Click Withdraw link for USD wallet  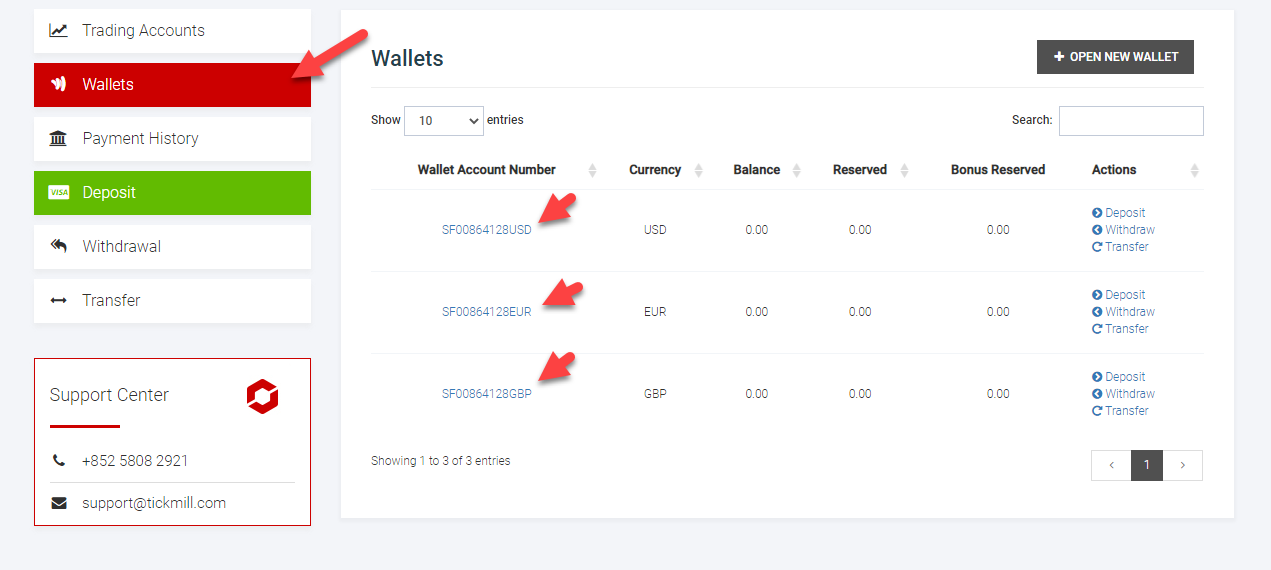[1123, 230]
